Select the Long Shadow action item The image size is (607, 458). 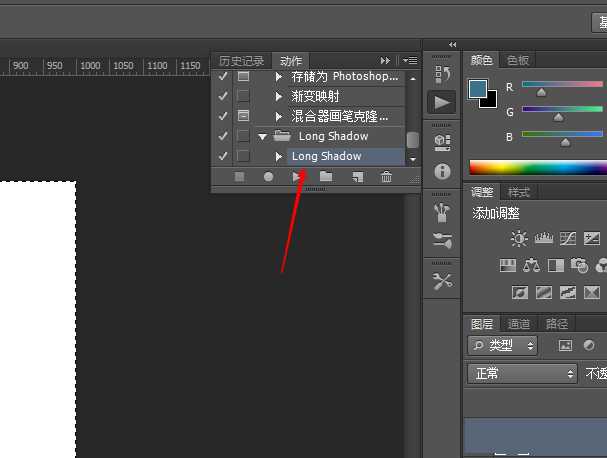326,156
